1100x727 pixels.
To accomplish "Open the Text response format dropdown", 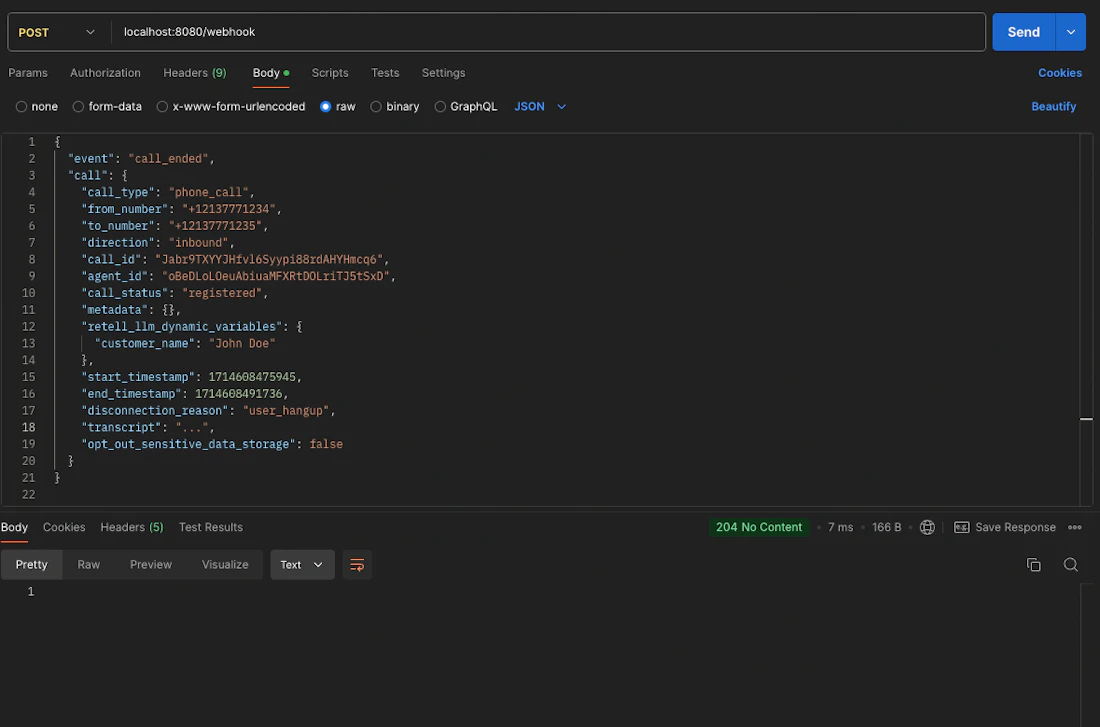I will point(301,564).
